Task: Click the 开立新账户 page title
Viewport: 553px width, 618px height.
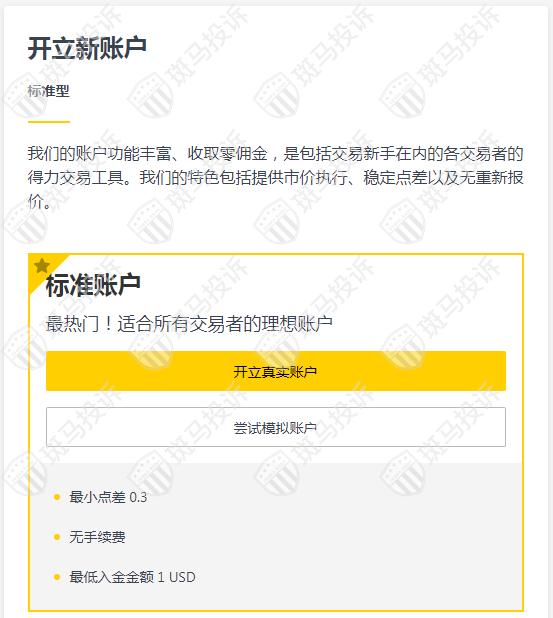Action: [87, 48]
